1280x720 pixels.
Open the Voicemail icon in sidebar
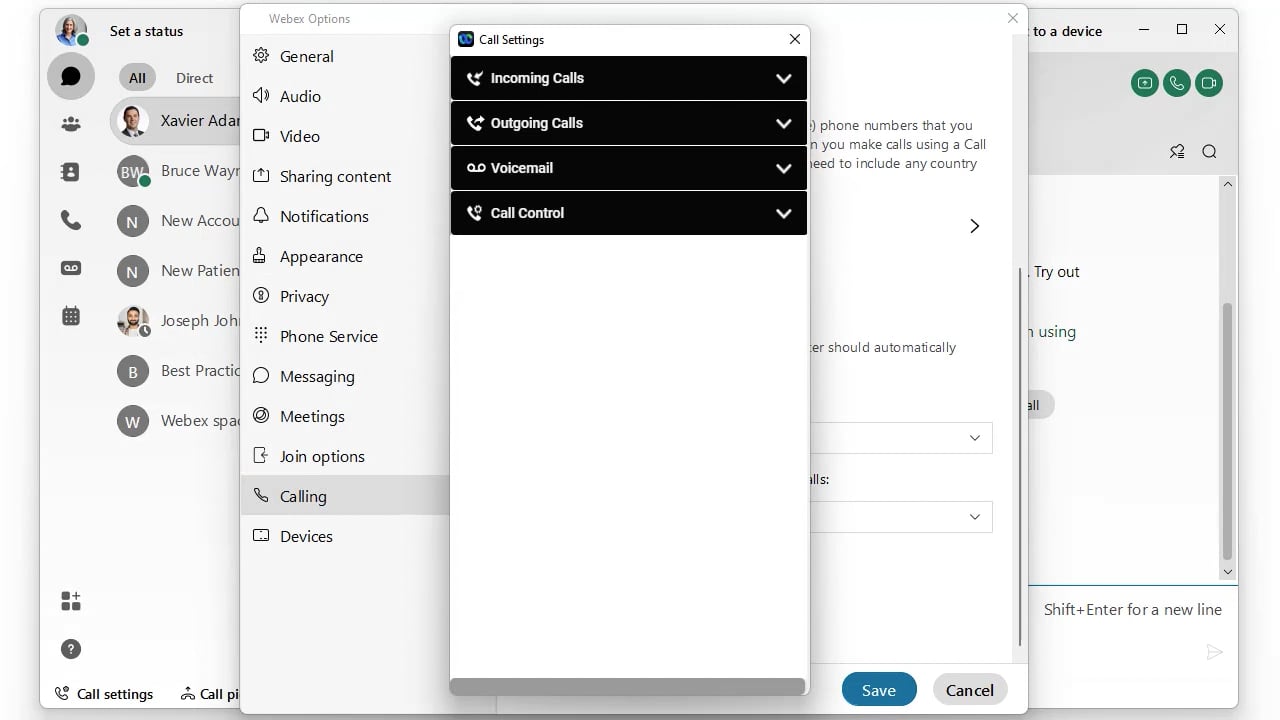71,268
